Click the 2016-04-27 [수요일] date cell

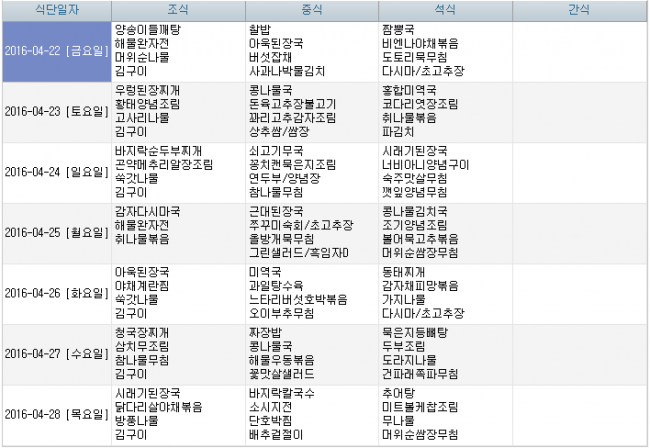coord(56,353)
